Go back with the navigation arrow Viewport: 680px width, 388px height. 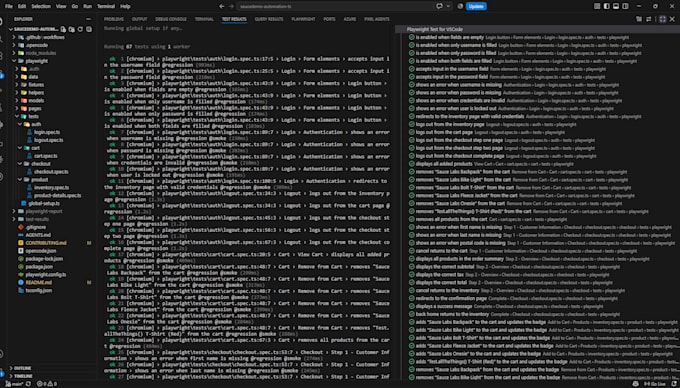pos(222,6)
